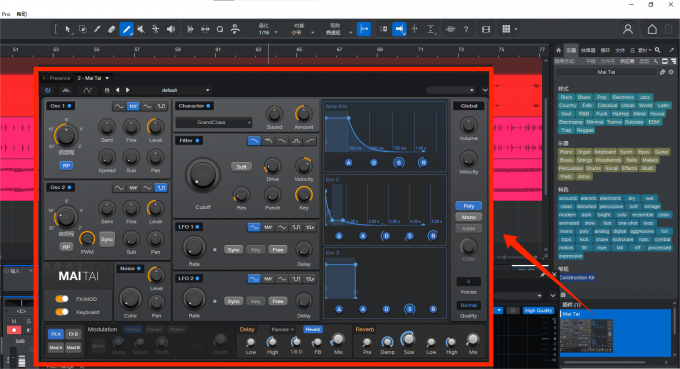Switch to the 1 - Presence tab

pos(56,78)
